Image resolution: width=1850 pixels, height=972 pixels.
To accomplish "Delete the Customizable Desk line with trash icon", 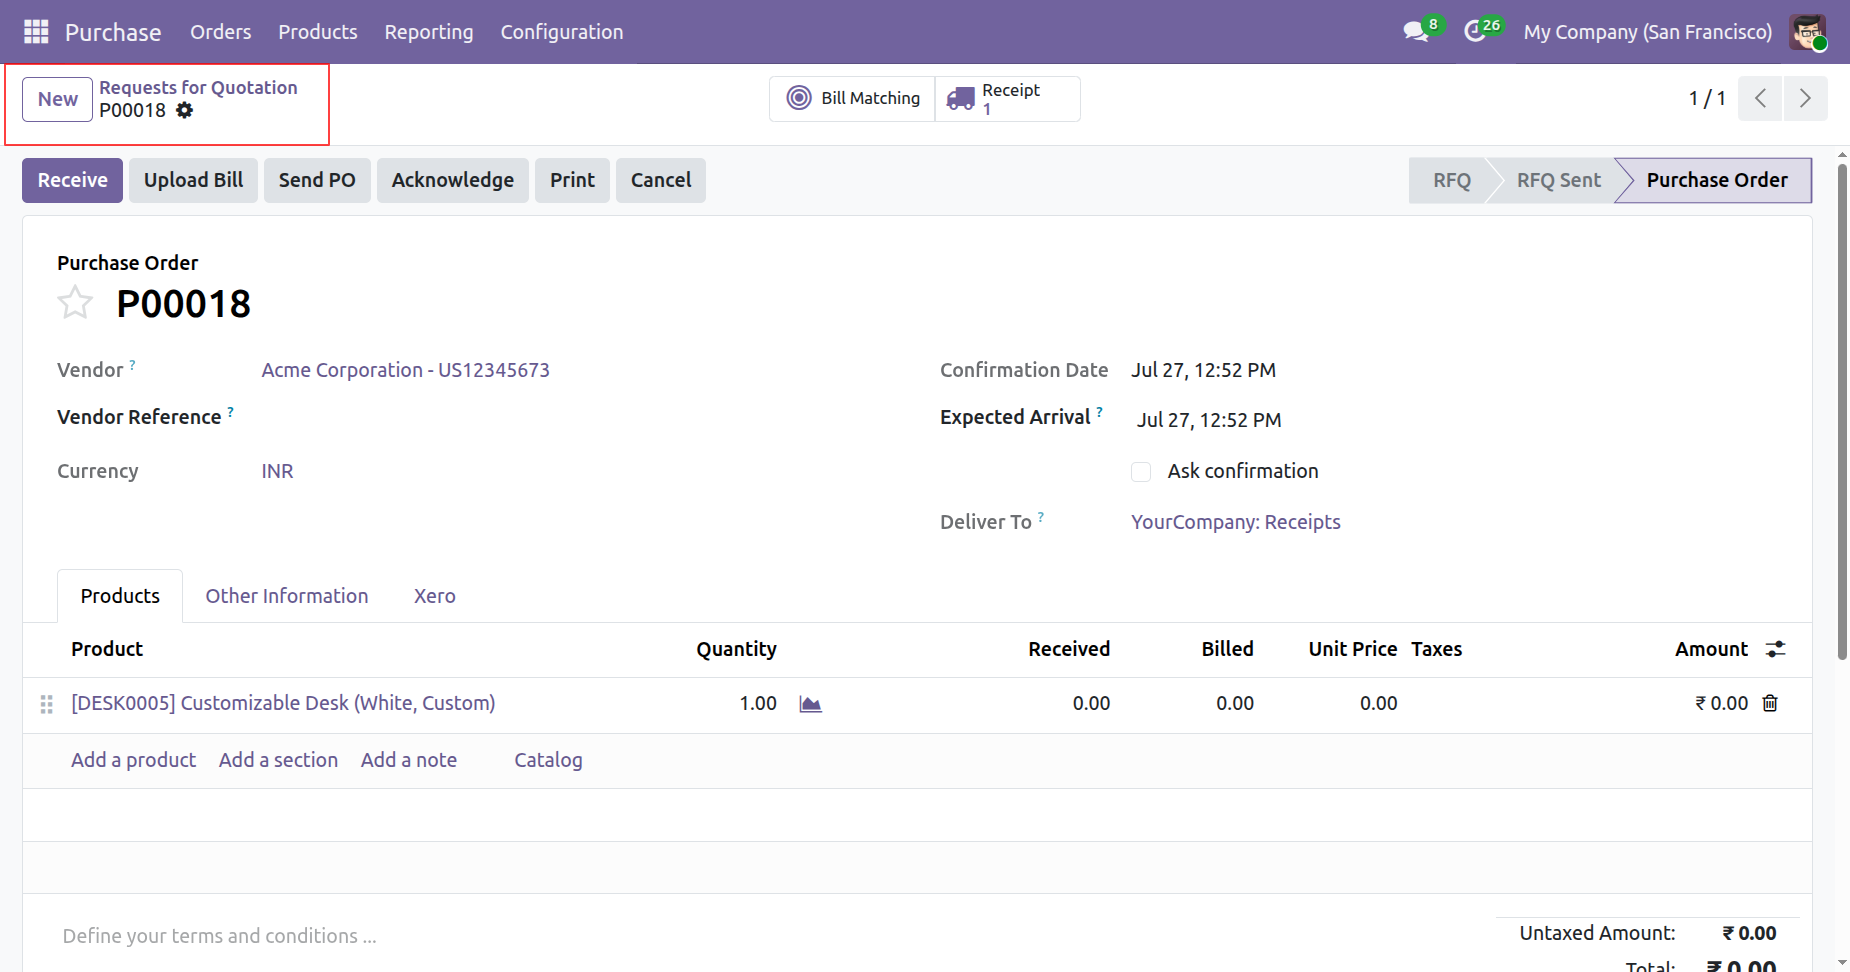I will pyautogui.click(x=1770, y=703).
